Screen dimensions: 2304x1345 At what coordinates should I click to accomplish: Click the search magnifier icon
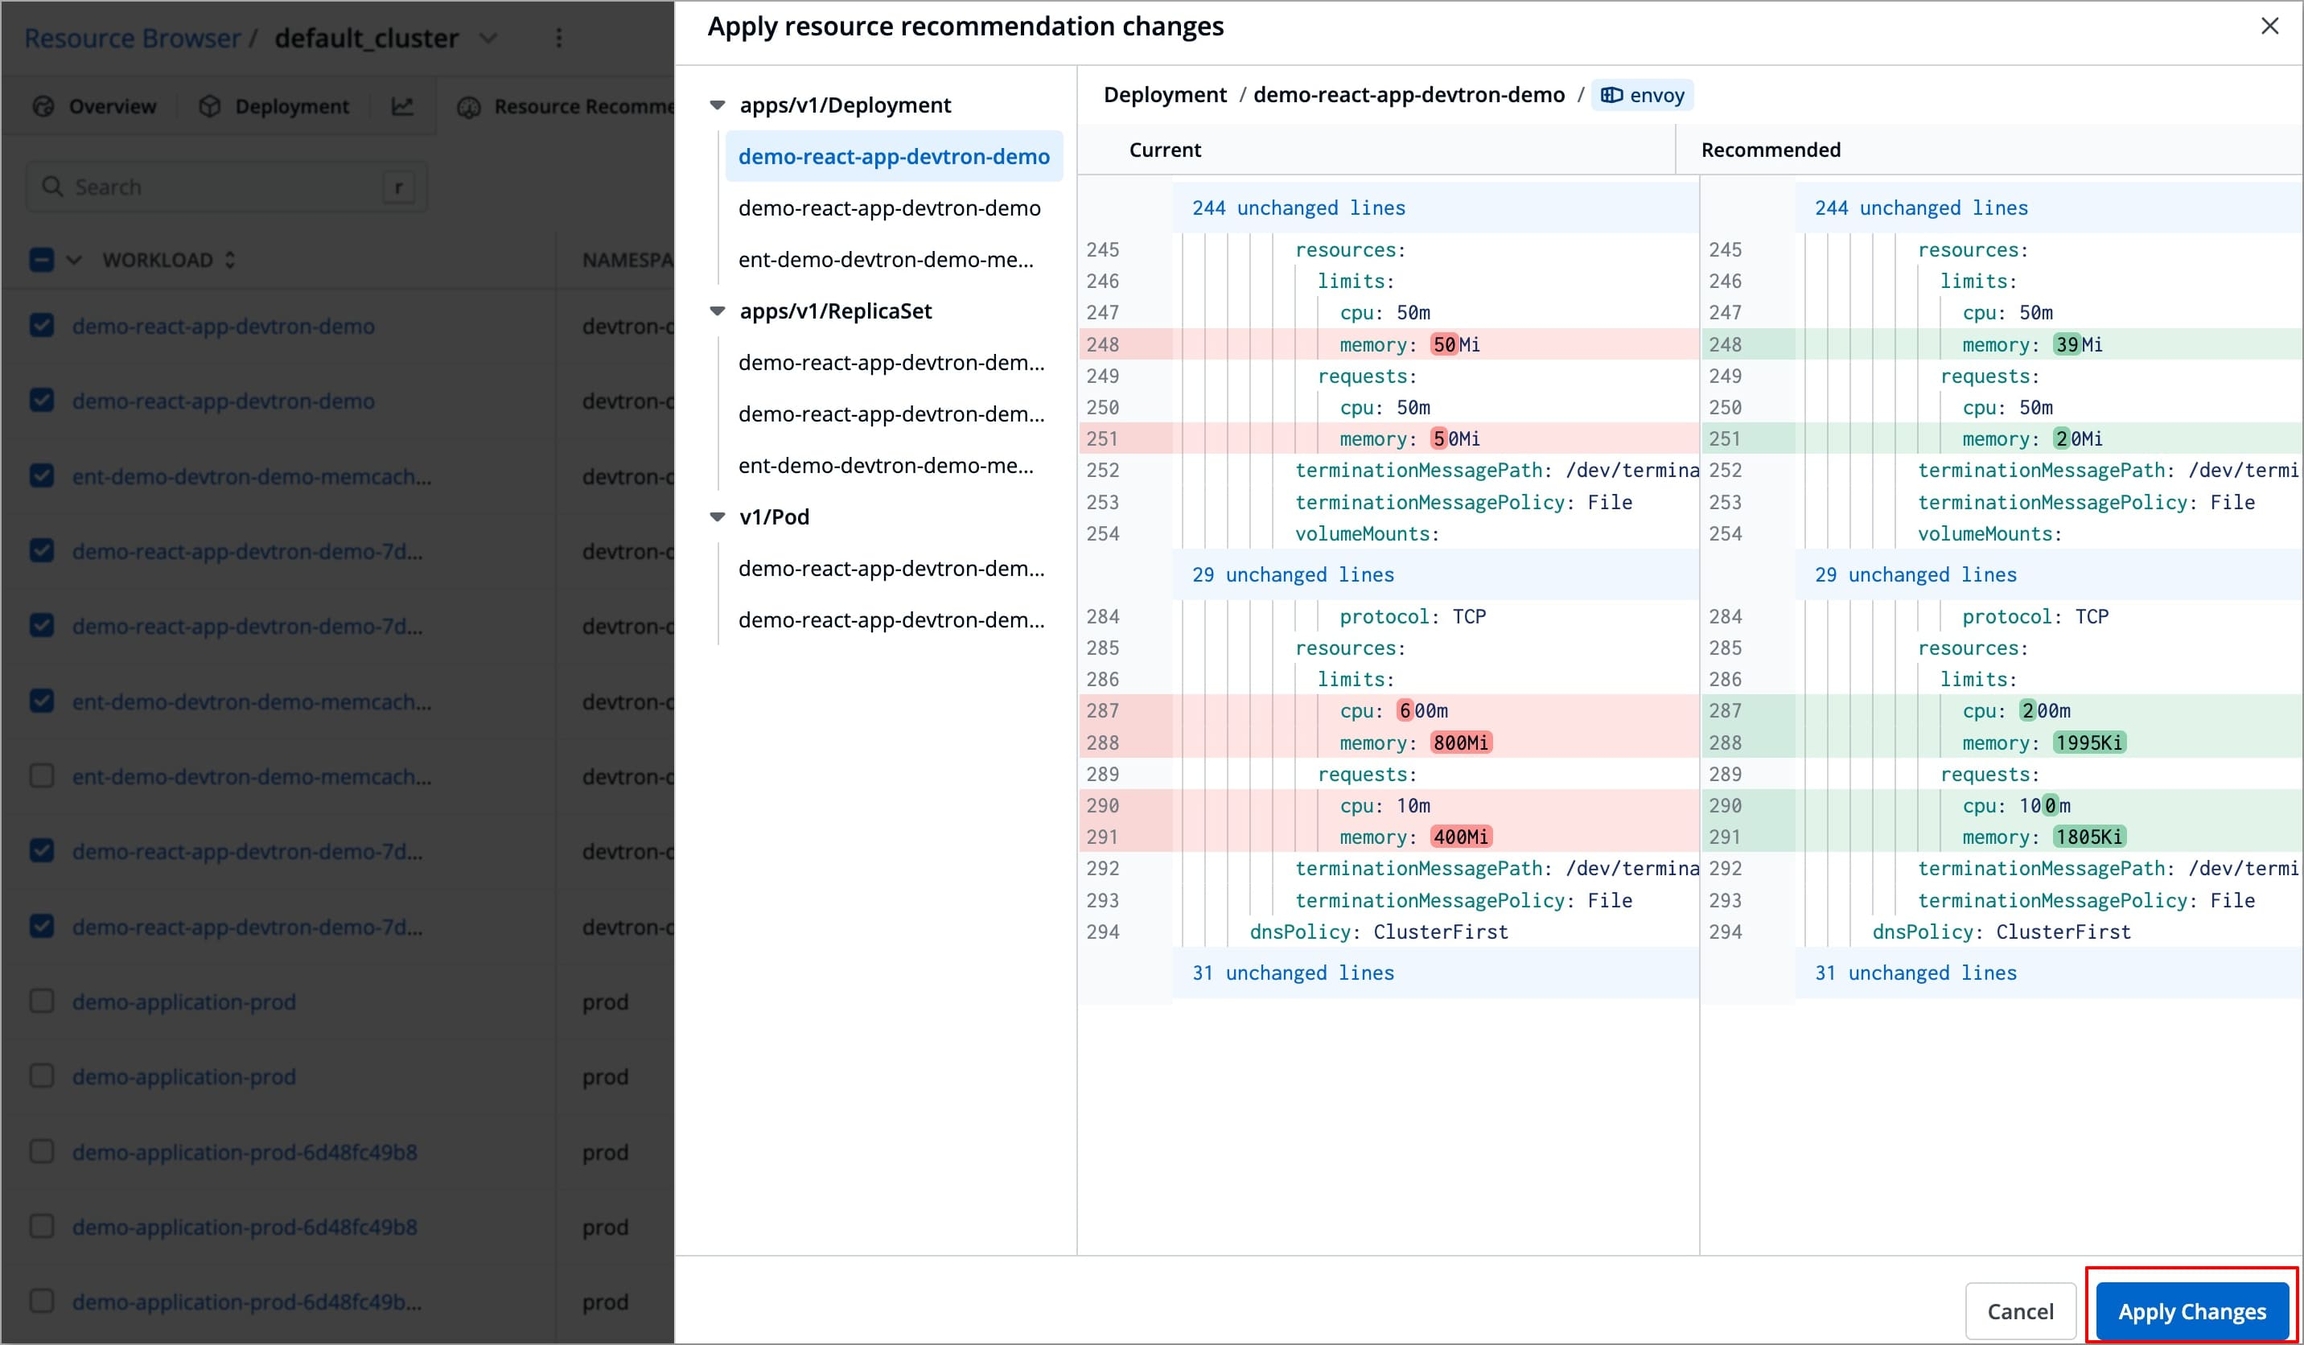click(52, 187)
